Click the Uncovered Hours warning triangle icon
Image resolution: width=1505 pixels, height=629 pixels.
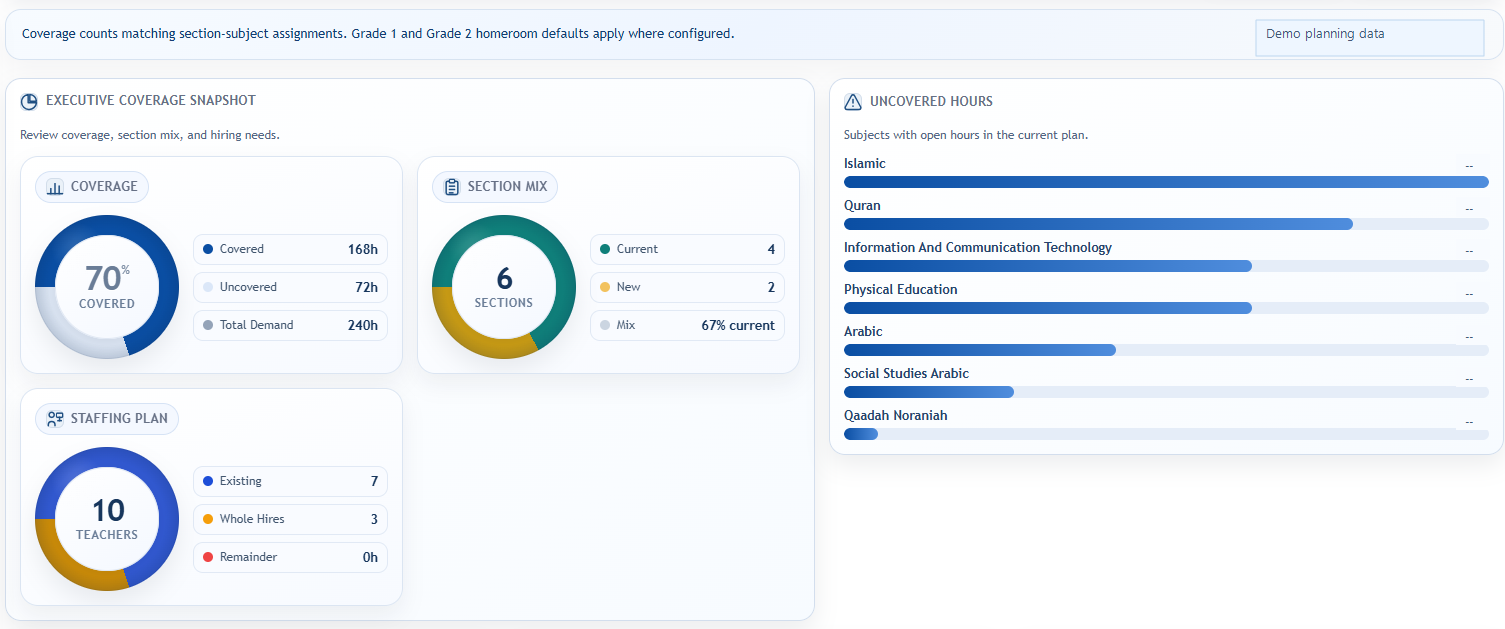tap(853, 102)
